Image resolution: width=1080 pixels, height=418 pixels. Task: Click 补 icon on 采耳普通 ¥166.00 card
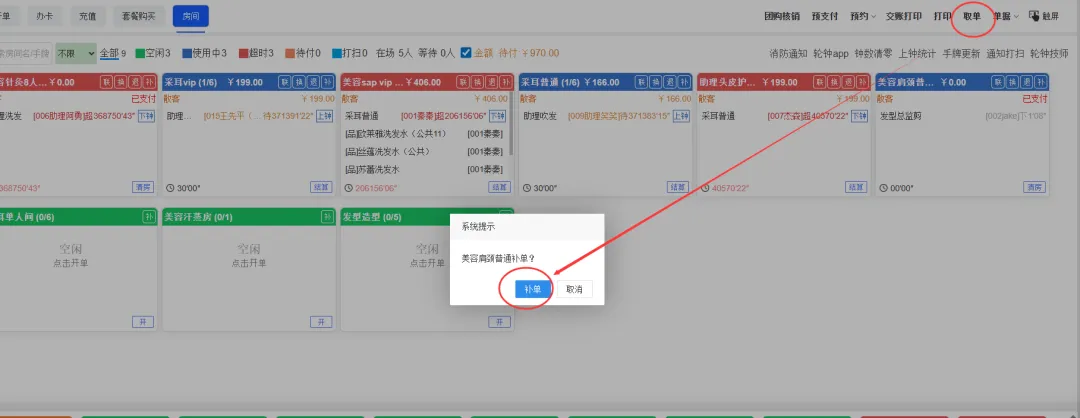click(685, 82)
